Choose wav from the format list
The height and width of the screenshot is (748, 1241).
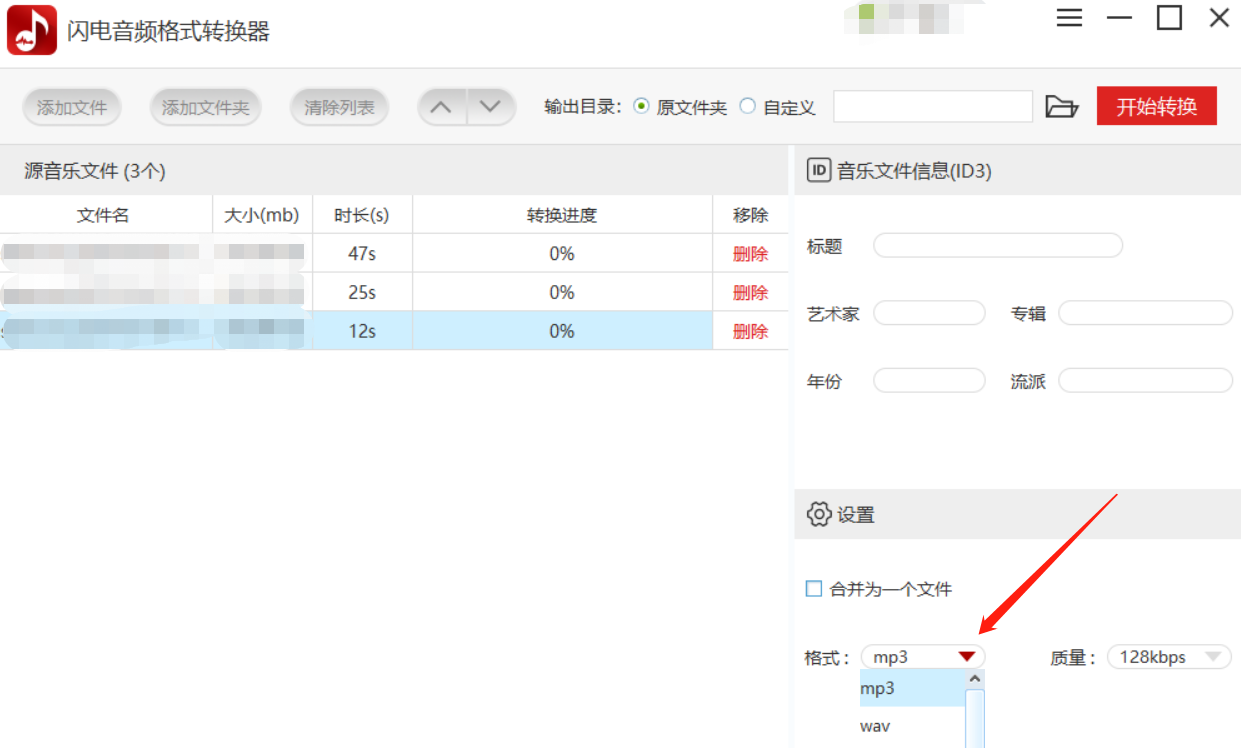click(x=913, y=726)
